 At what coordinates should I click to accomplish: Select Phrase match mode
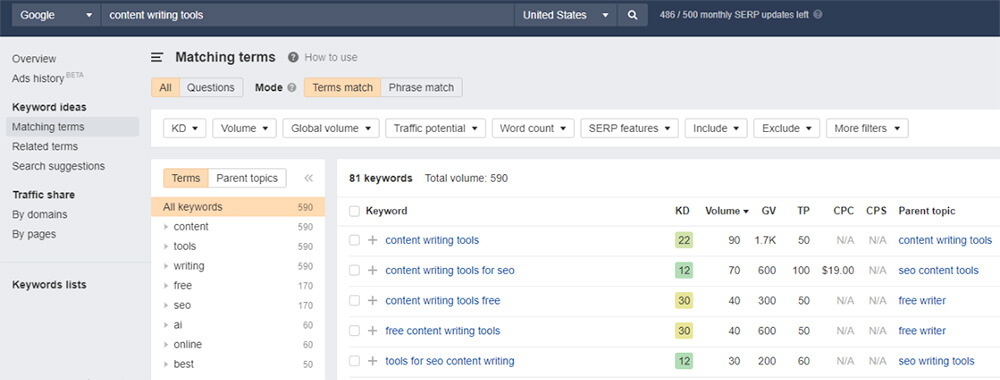tap(422, 88)
